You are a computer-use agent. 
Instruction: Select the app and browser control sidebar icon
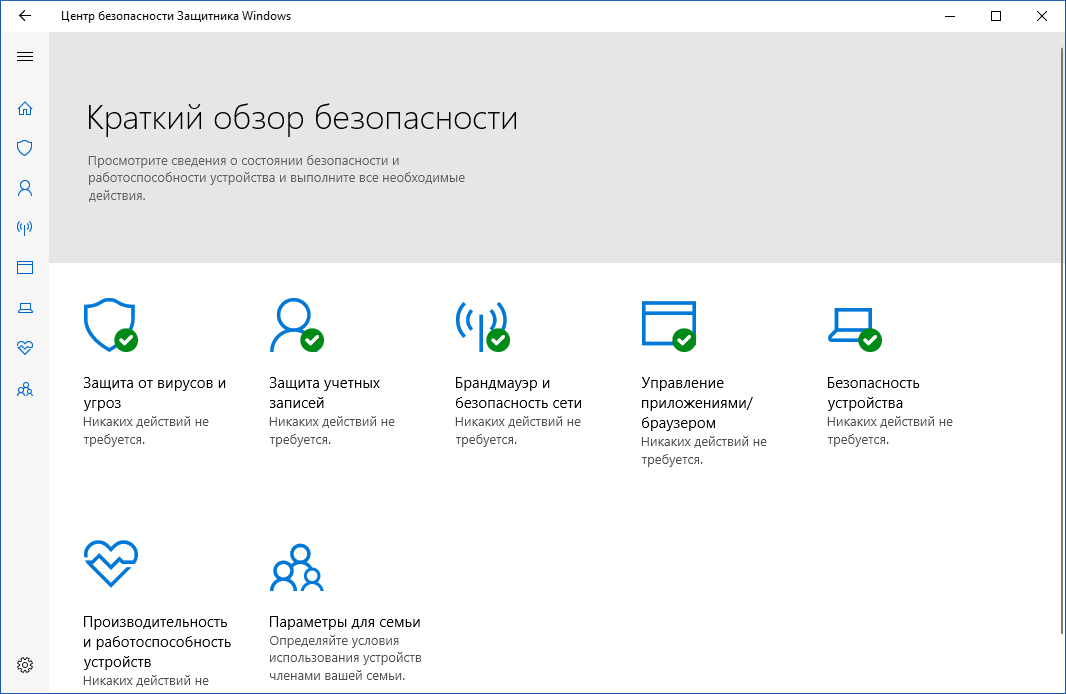pyautogui.click(x=24, y=267)
